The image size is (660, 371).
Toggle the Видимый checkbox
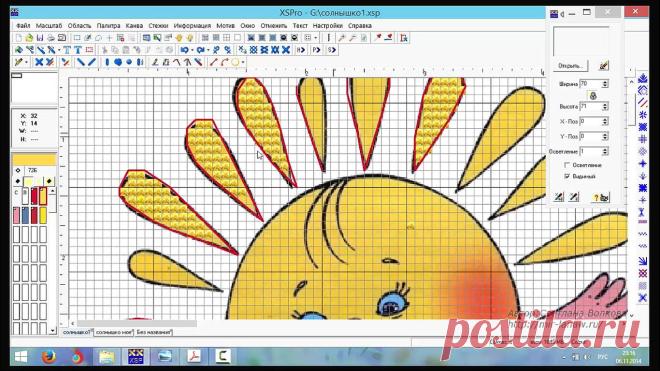pyautogui.click(x=567, y=176)
